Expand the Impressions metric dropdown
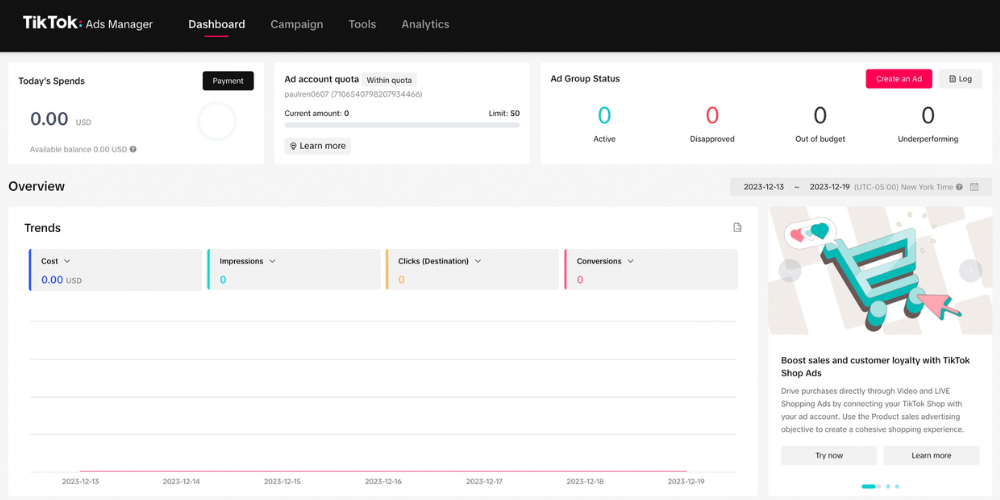 click(272, 261)
